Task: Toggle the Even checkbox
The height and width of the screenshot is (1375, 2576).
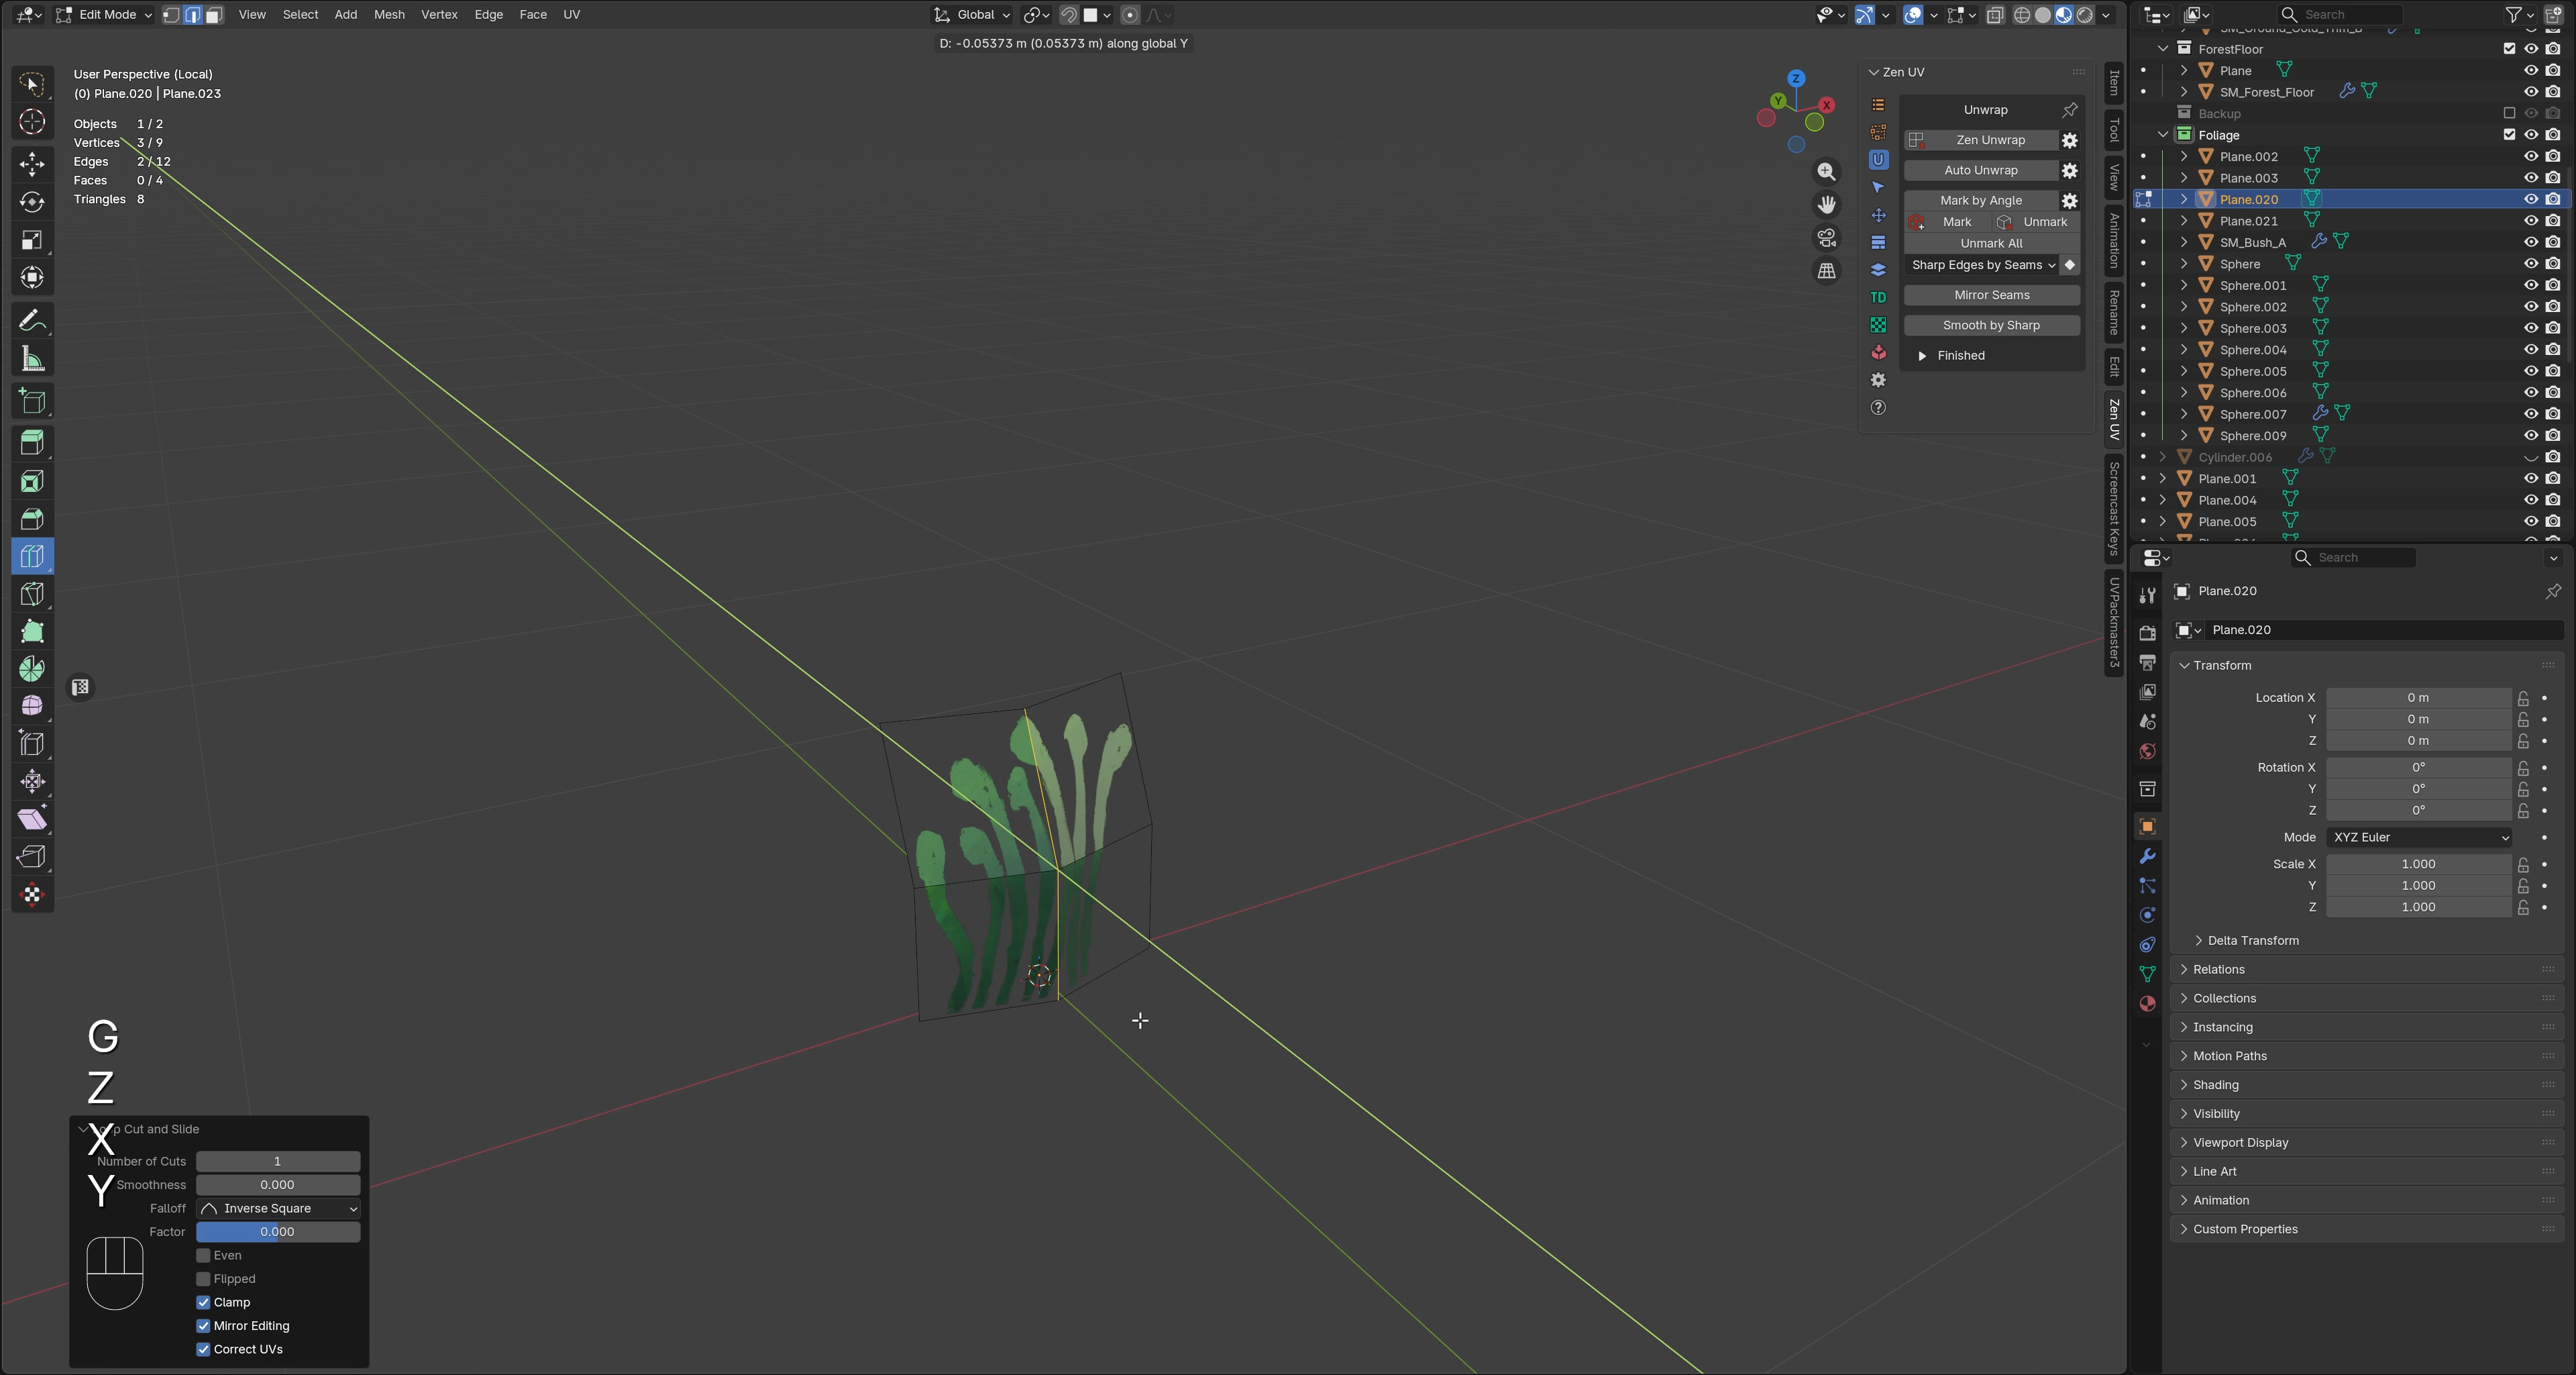Action: pyautogui.click(x=203, y=1256)
